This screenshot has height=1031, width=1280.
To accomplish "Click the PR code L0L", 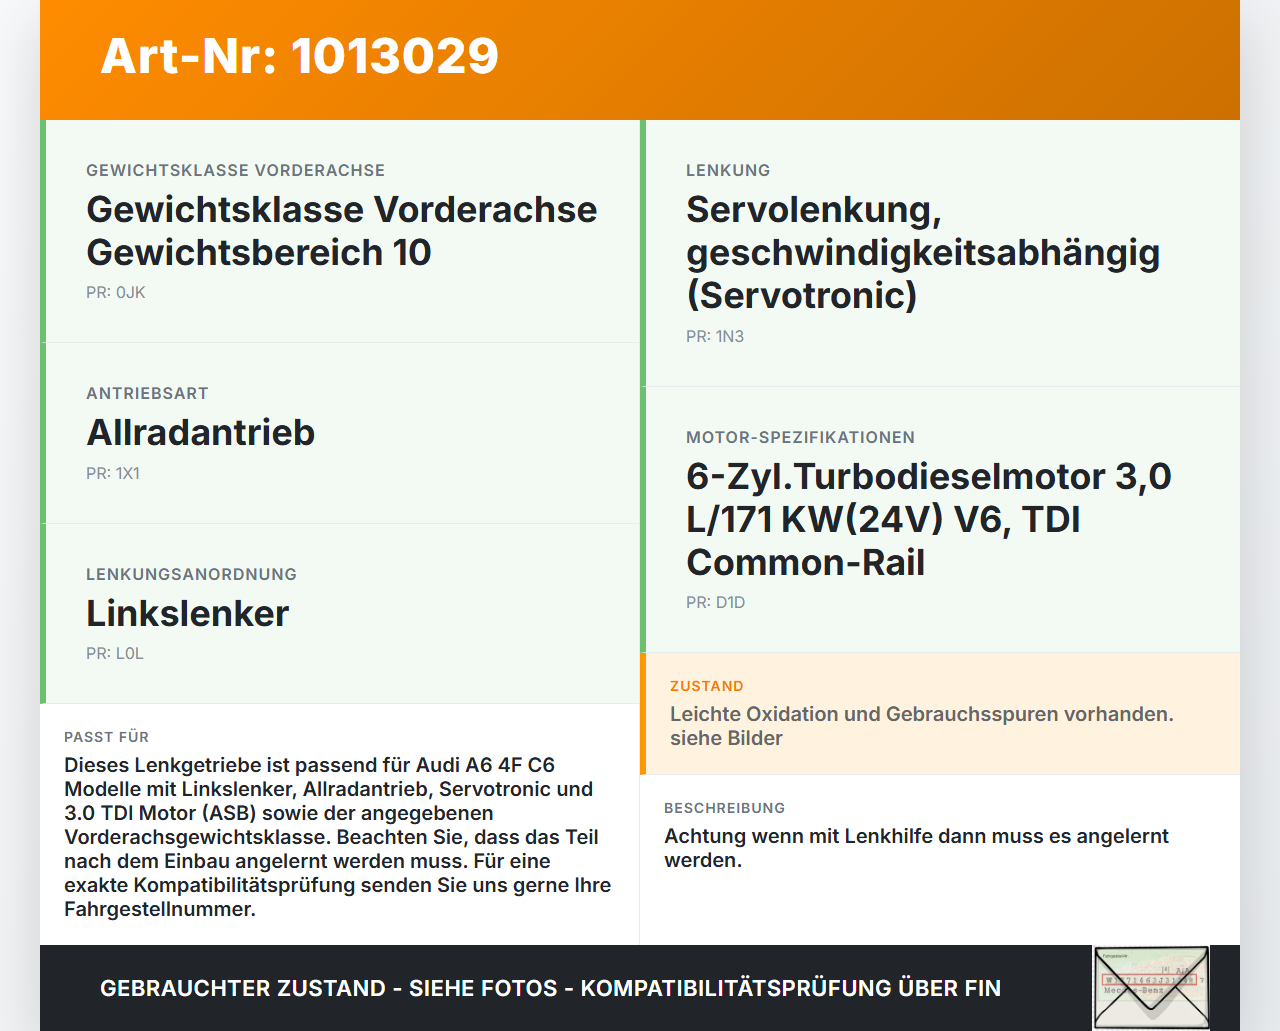I will coord(115,654).
